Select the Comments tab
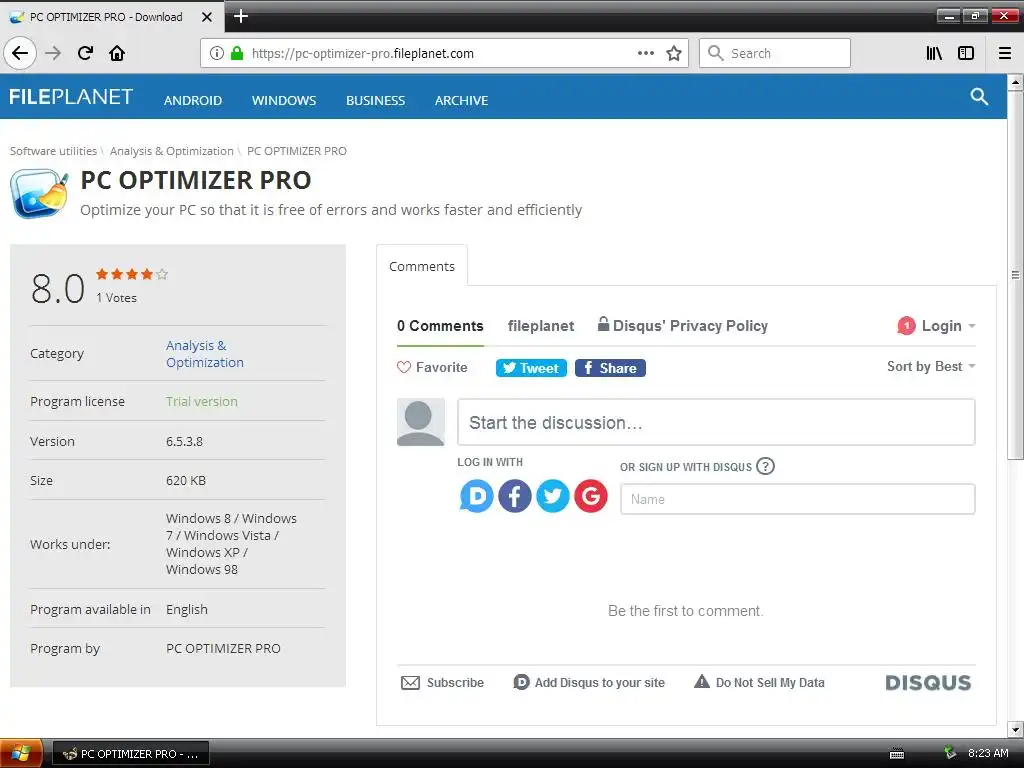 [x=422, y=266]
